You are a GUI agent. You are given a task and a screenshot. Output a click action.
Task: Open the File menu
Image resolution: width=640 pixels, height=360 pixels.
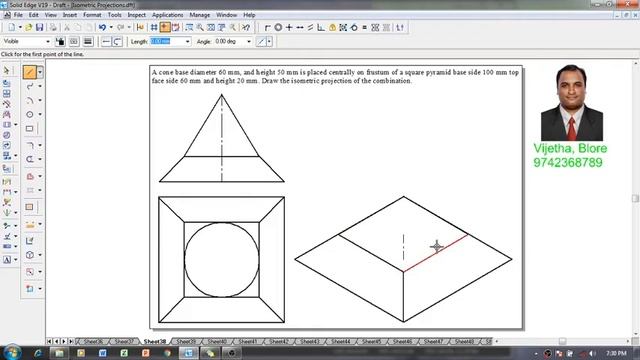tap(18, 15)
